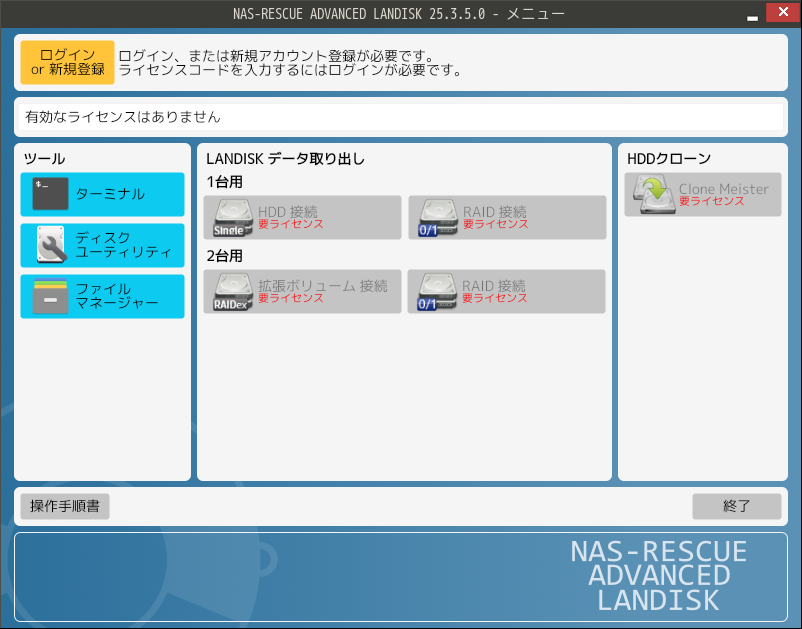Launch Disk Utility via the wrench icon

pyautogui.click(x=50, y=245)
